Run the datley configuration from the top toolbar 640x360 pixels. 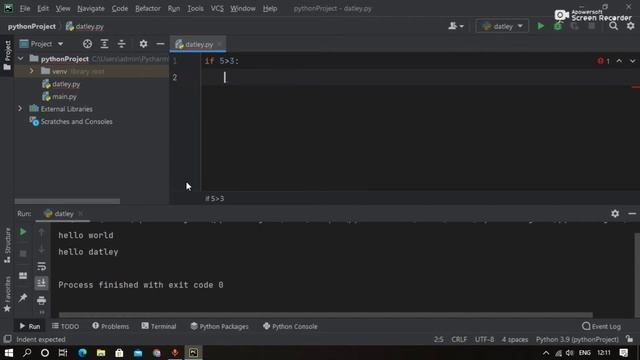[x=540, y=26]
